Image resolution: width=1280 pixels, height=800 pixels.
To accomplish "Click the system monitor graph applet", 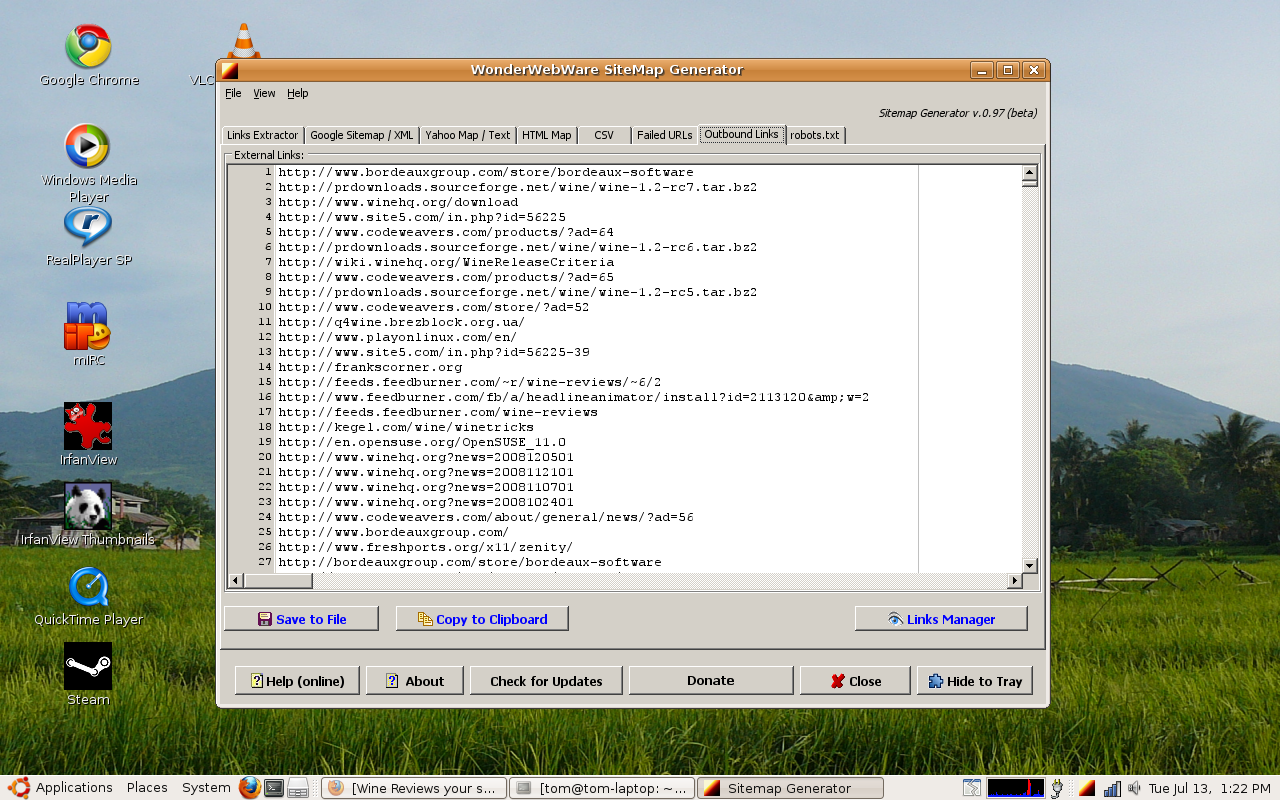I will pyautogui.click(x=1016, y=788).
